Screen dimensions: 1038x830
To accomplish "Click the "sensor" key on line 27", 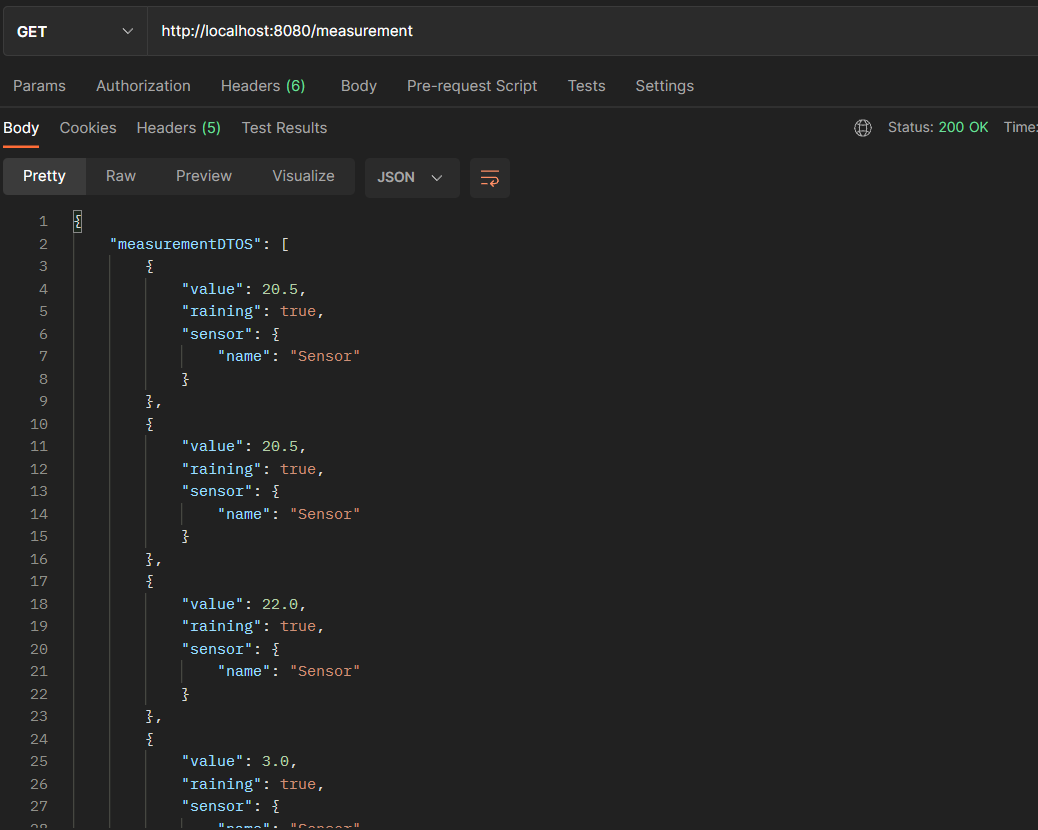I will point(217,806).
